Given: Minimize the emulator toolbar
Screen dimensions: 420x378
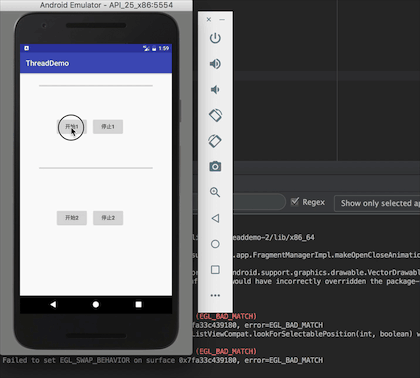Looking at the screenshot, I should [222, 19].
